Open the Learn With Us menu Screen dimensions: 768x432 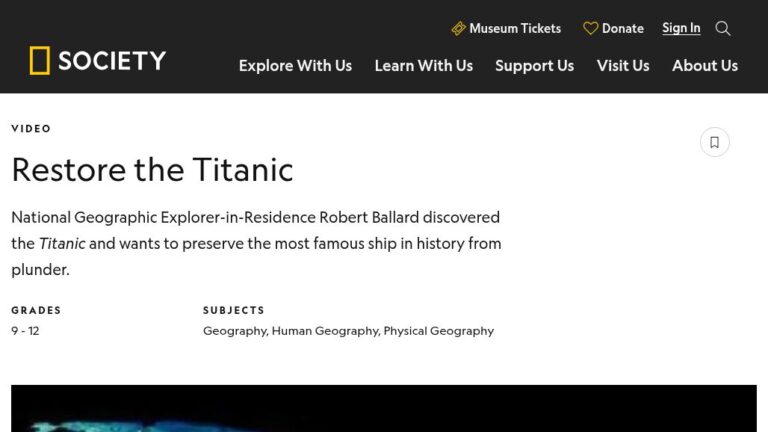pos(424,66)
